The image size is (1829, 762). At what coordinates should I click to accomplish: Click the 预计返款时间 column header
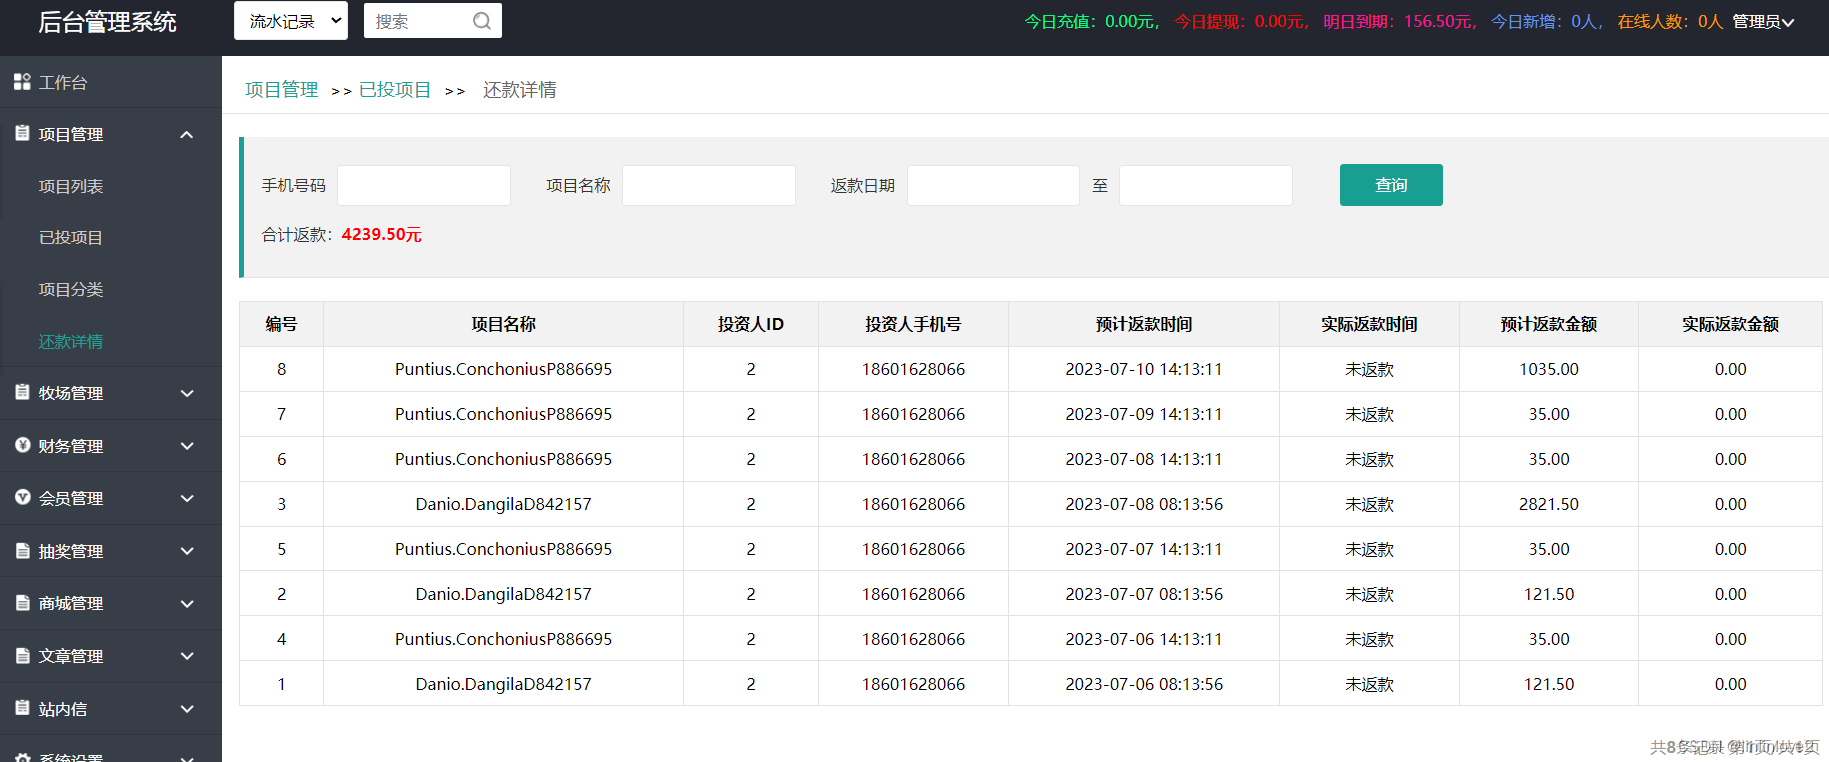[x=1144, y=324]
